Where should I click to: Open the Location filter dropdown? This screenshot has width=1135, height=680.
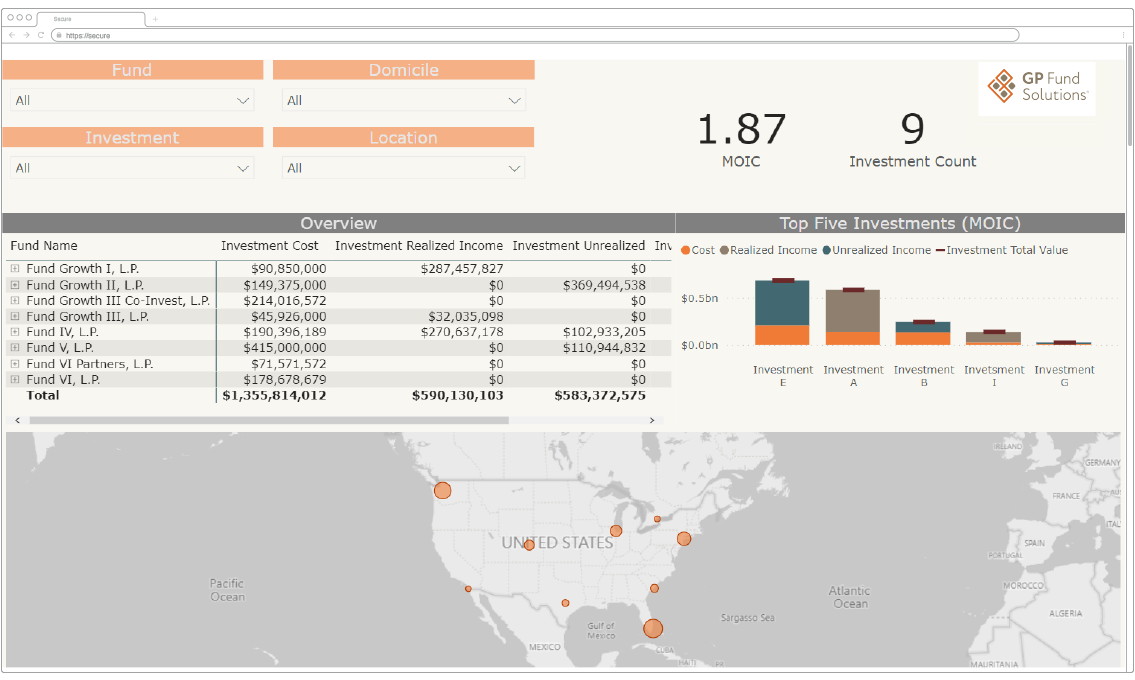coord(403,168)
